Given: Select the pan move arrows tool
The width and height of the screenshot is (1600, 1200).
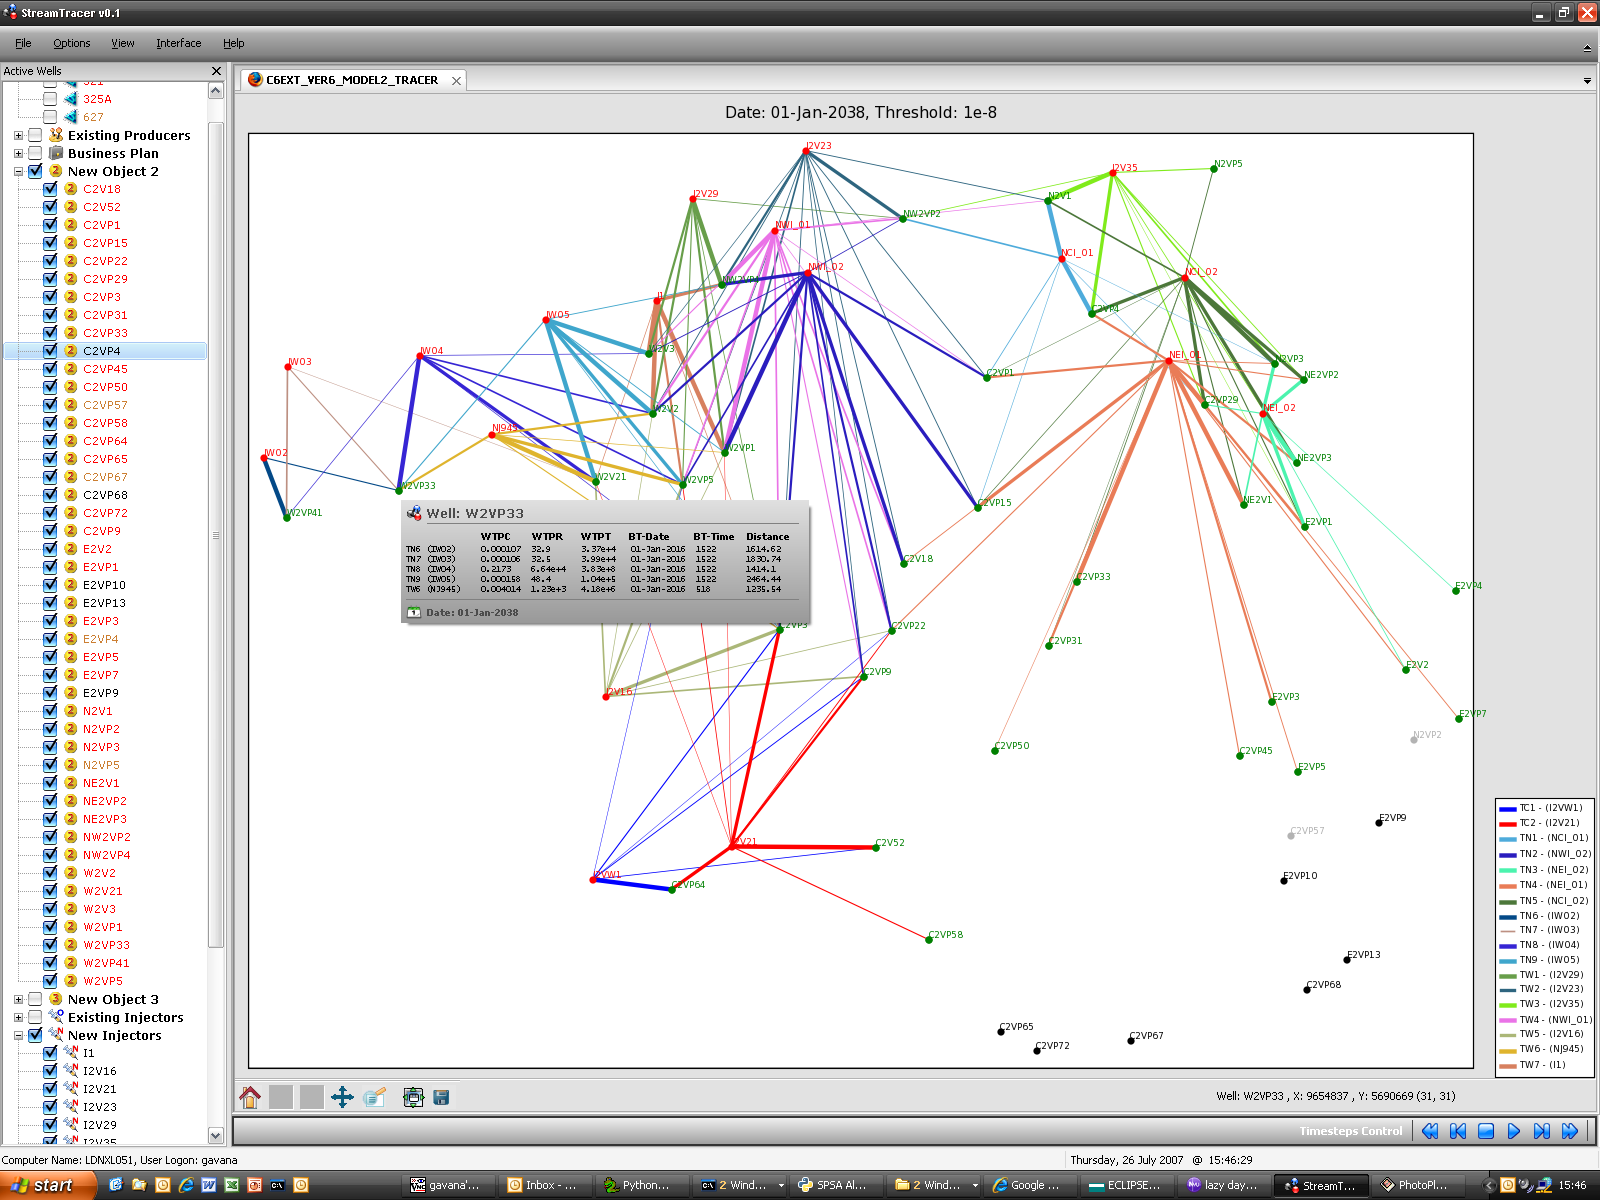Looking at the screenshot, I should (342, 1098).
